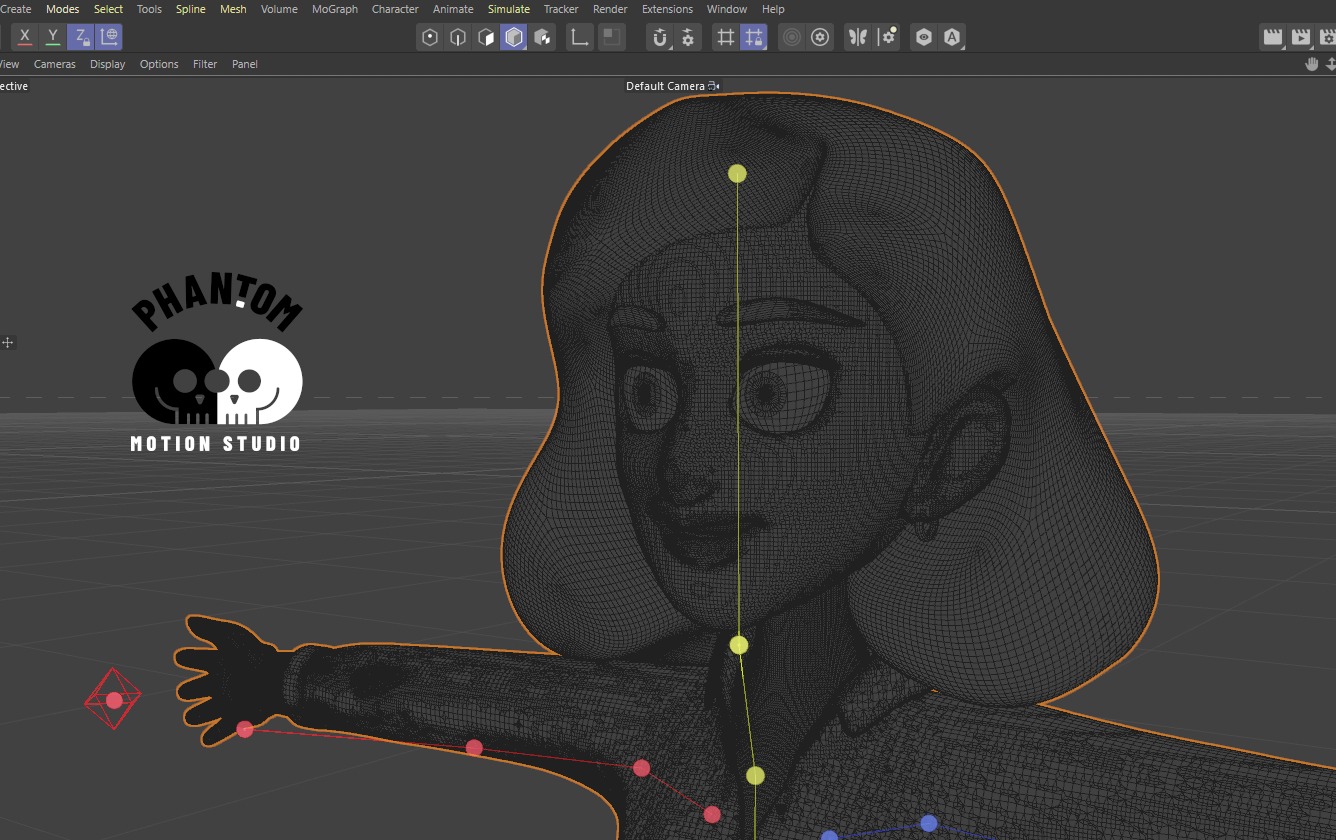1336x840 pixels.
Task: Open the MoGraph menu
Action: point(335,9)
